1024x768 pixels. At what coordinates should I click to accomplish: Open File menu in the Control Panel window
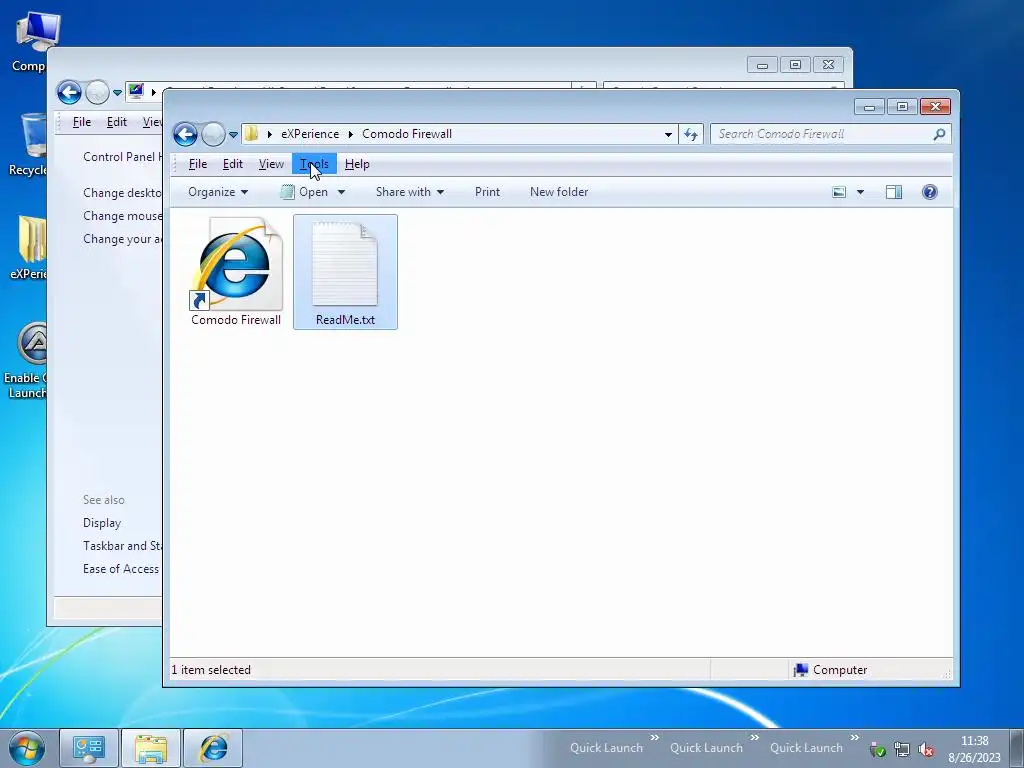click(x=82, y=122)
